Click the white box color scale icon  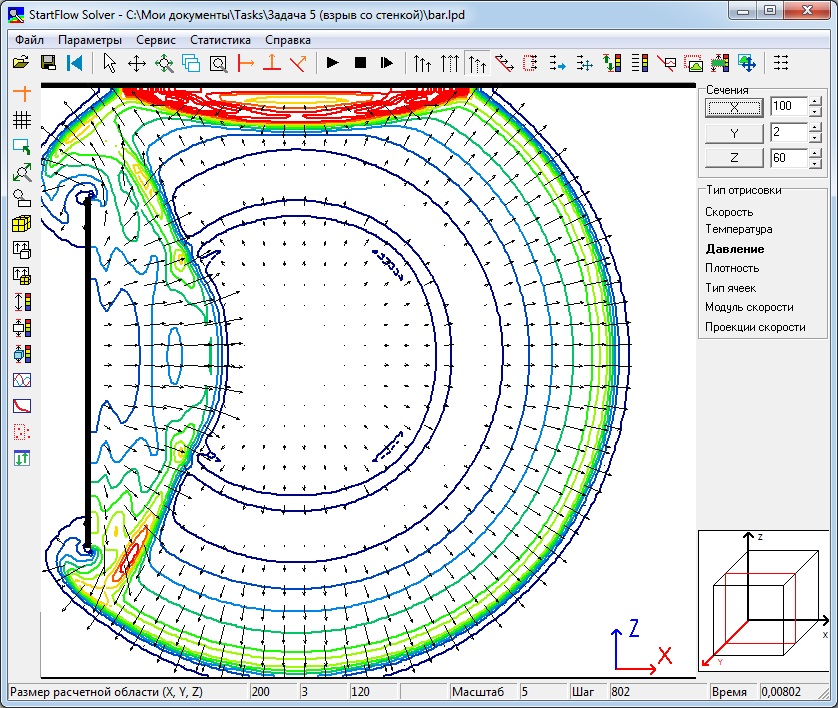[22, 328]
